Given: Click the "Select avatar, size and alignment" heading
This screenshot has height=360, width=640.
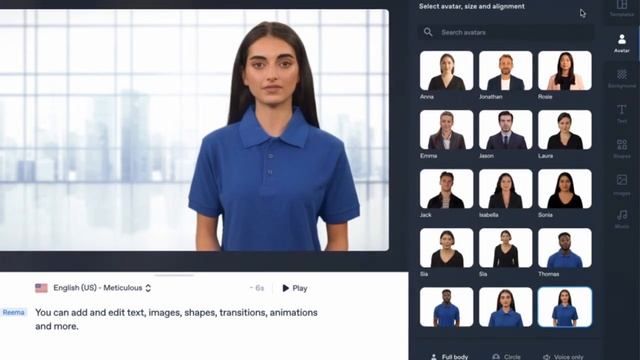Looking at the screenshot, I should [472, 7].
